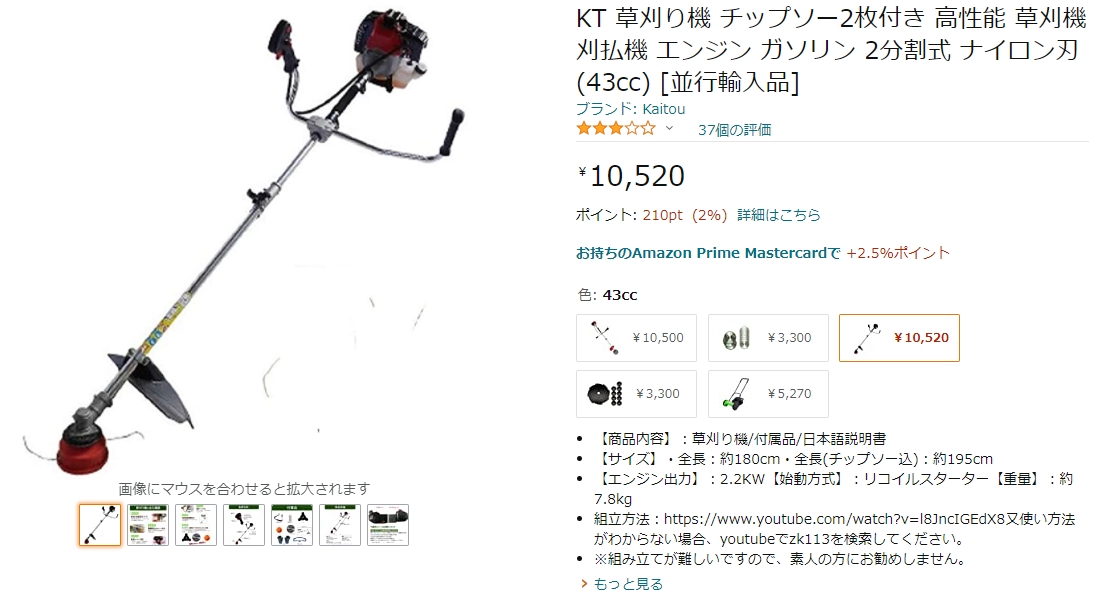Choose the ¥10,500 brush cutter variant
The width and height of the screenshot is (1096, 609).
coord(636,338)
